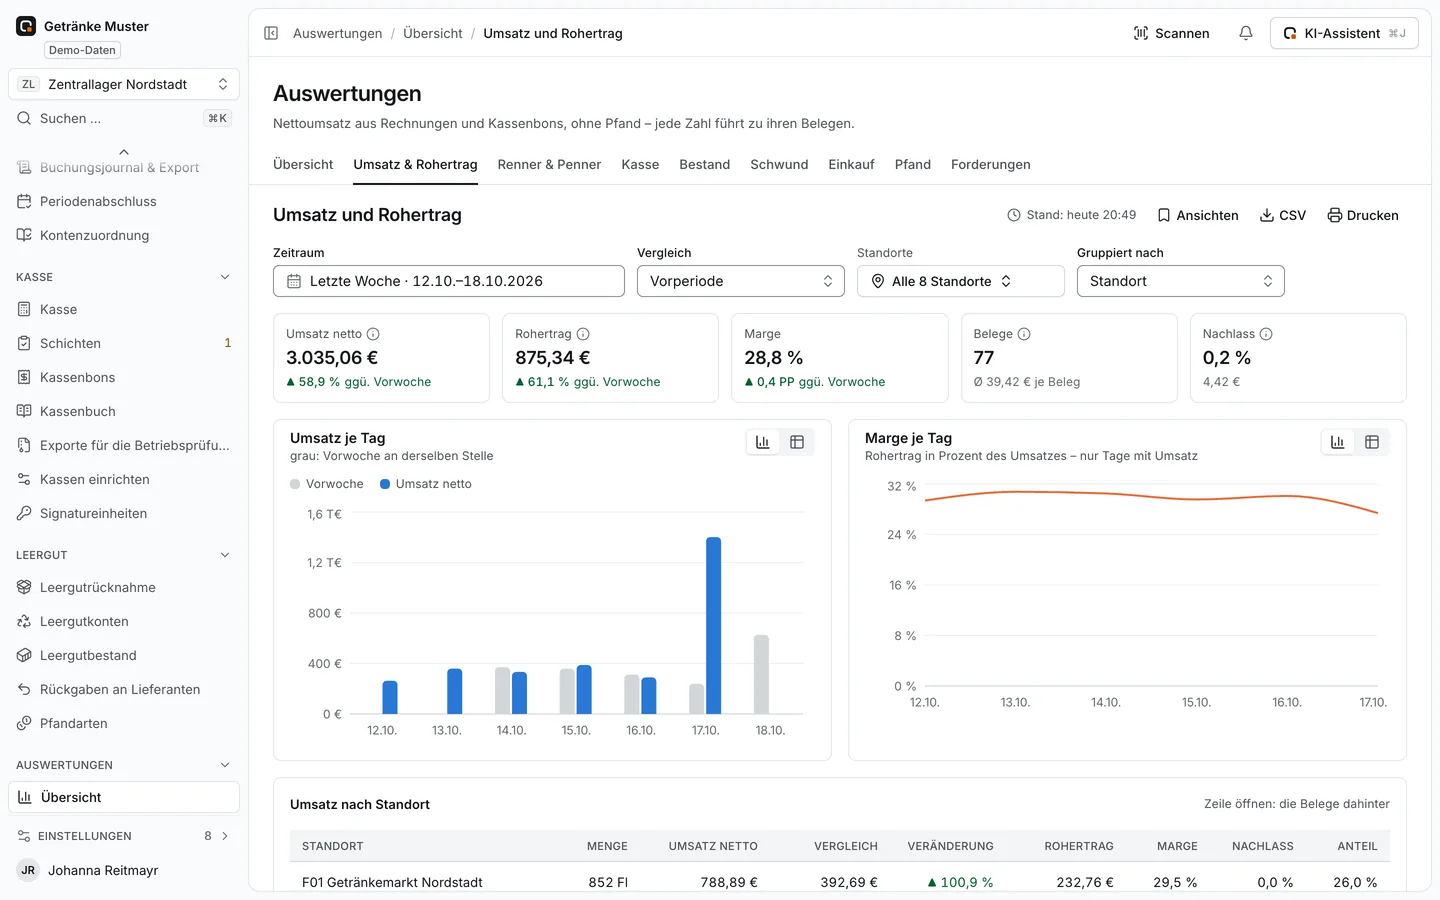Switch to the Schwund tab
1440x900 pixels.
click(x=779, y=165)
